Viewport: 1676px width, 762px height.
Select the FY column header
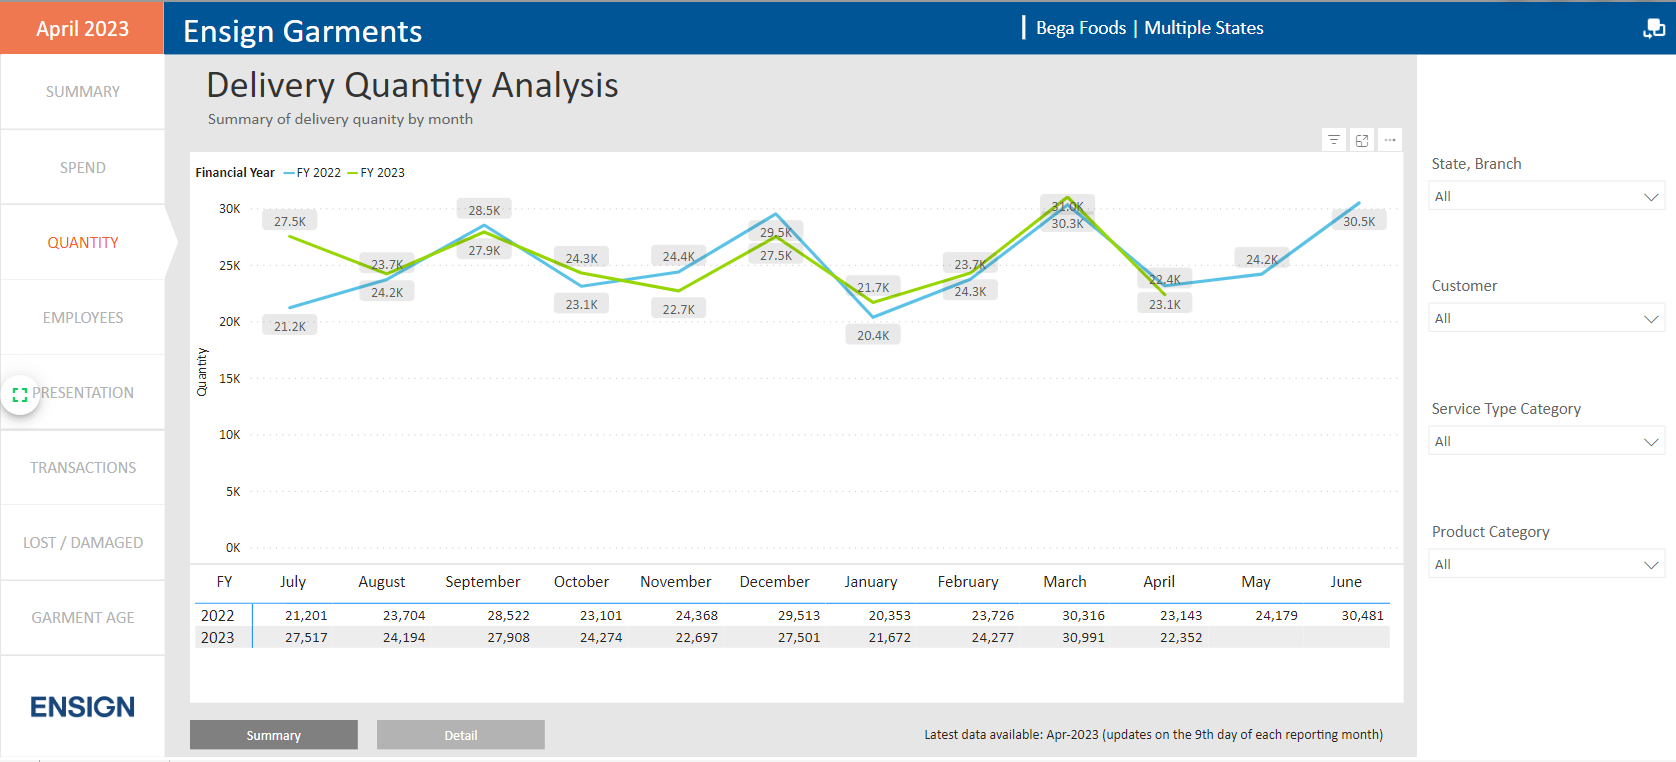point(224,582)
